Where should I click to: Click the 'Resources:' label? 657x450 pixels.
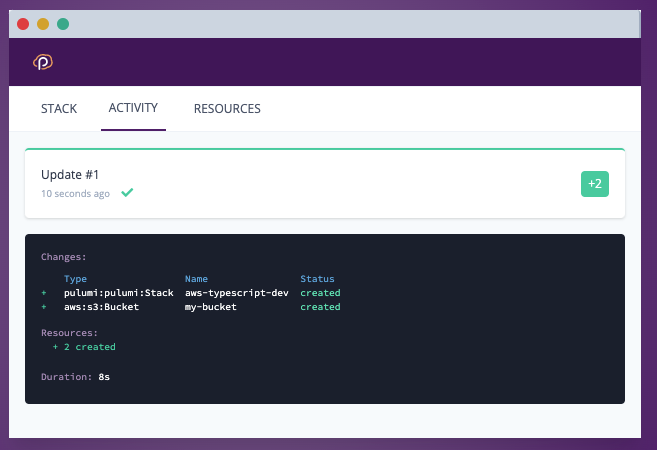pyautogui.click(x=69, y=333)
